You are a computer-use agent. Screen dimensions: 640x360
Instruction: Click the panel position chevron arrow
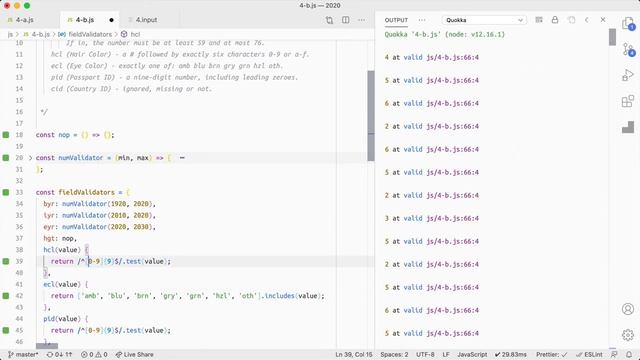(x=587, y=20)
